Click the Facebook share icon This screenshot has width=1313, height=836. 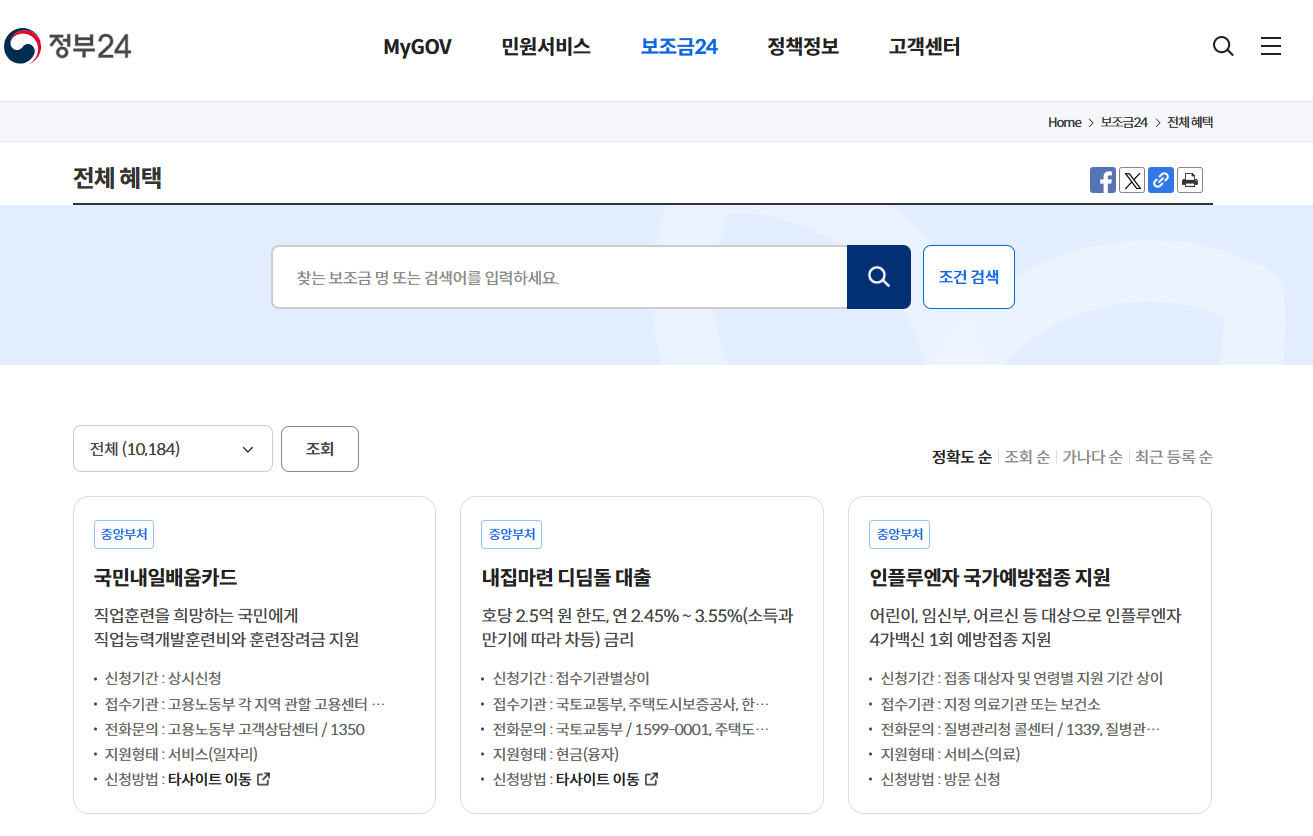[x=1102, y=180]
